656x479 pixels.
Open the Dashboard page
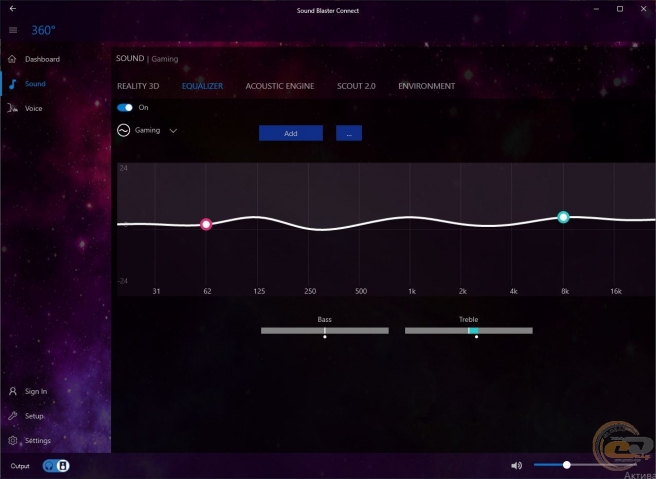tap(42, 59)
